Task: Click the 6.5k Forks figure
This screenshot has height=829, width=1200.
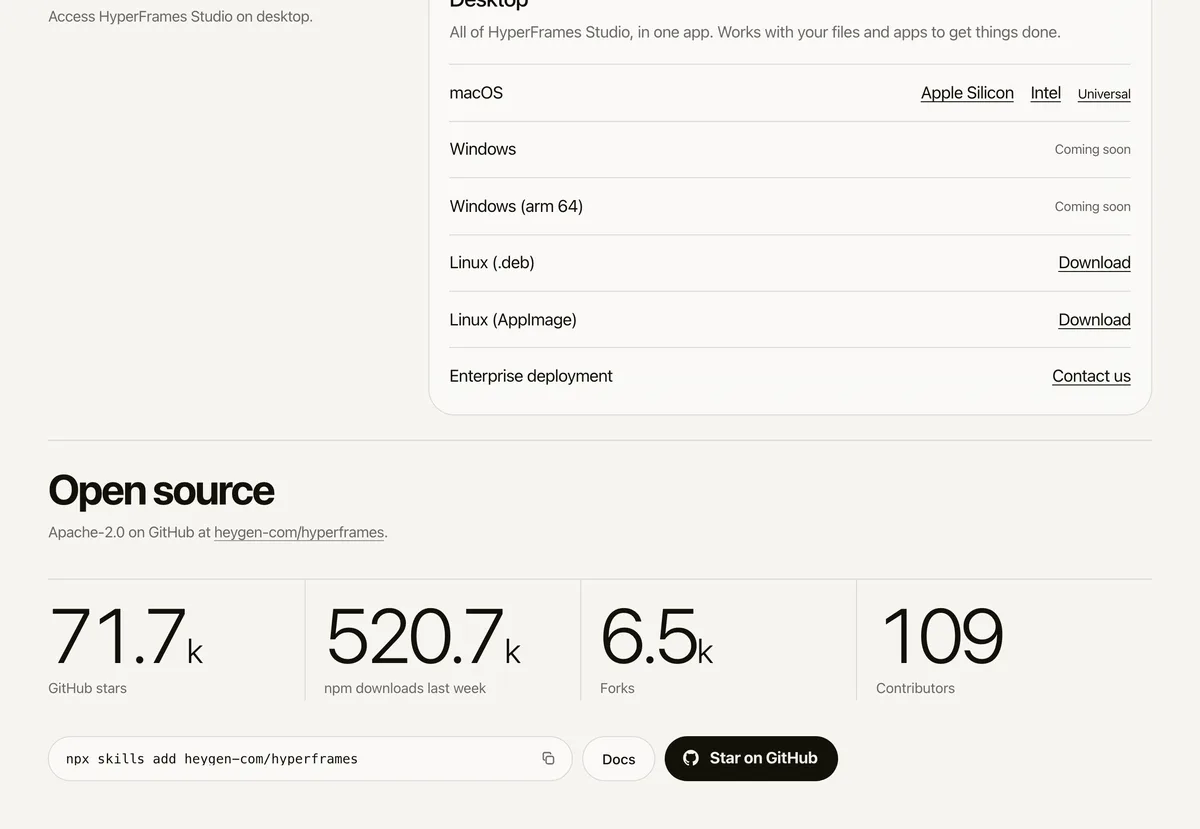Action: (657, 636)
